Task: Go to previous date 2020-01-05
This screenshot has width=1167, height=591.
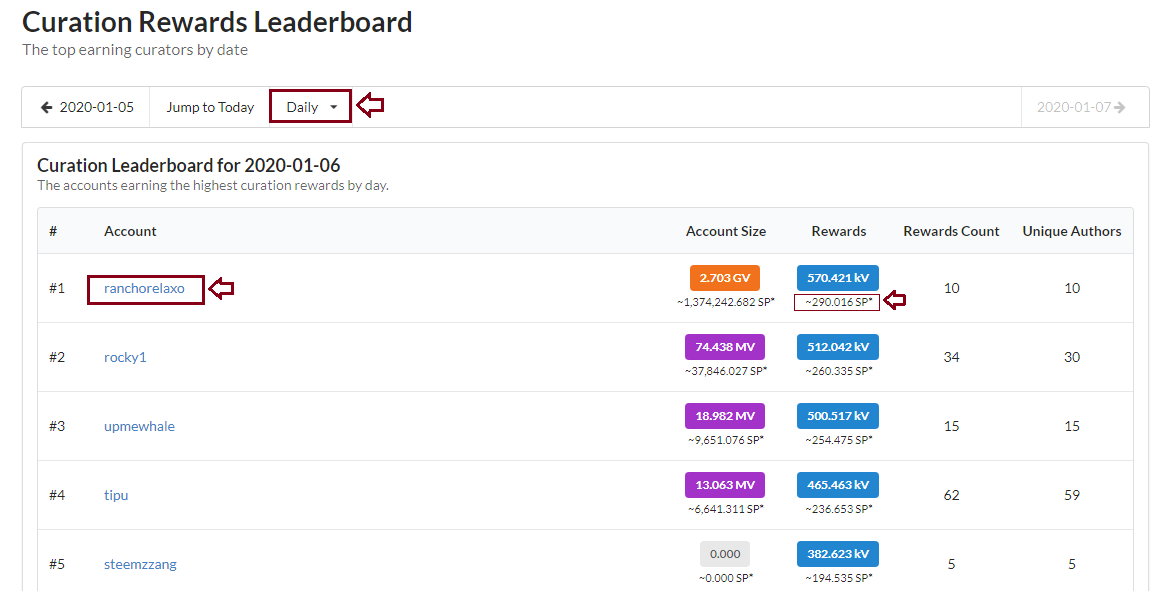Action: 86,107
